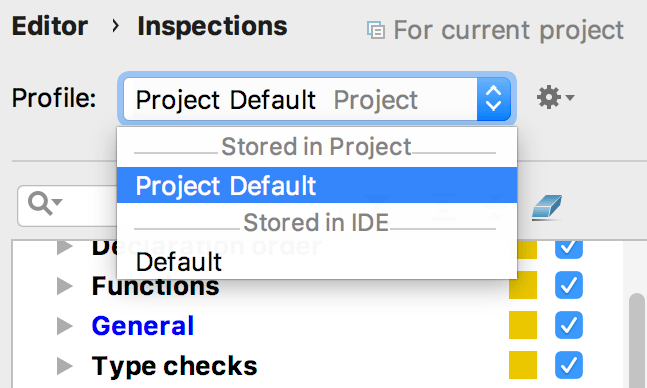This screenshot has width=647, height=388.
Task: Disable the Type checks checkbox
Action: click(569, 365)
